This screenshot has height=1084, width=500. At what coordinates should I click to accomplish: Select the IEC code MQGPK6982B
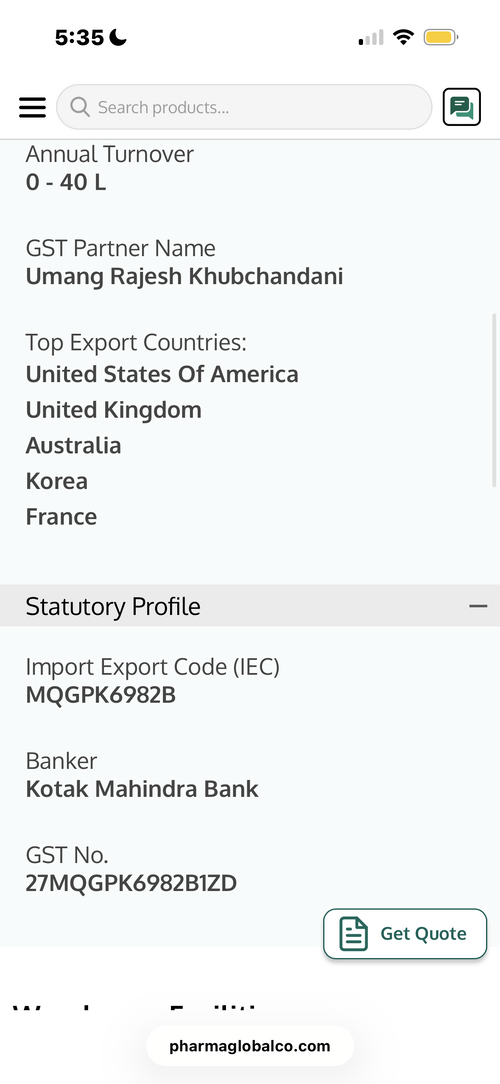(x=101, y=695)
